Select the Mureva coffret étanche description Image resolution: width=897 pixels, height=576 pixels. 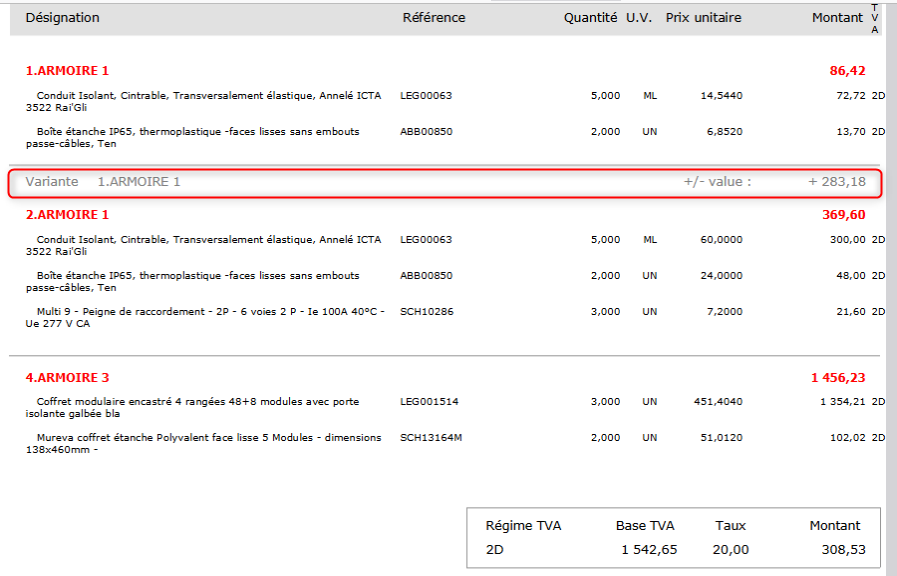click(203, 443)
